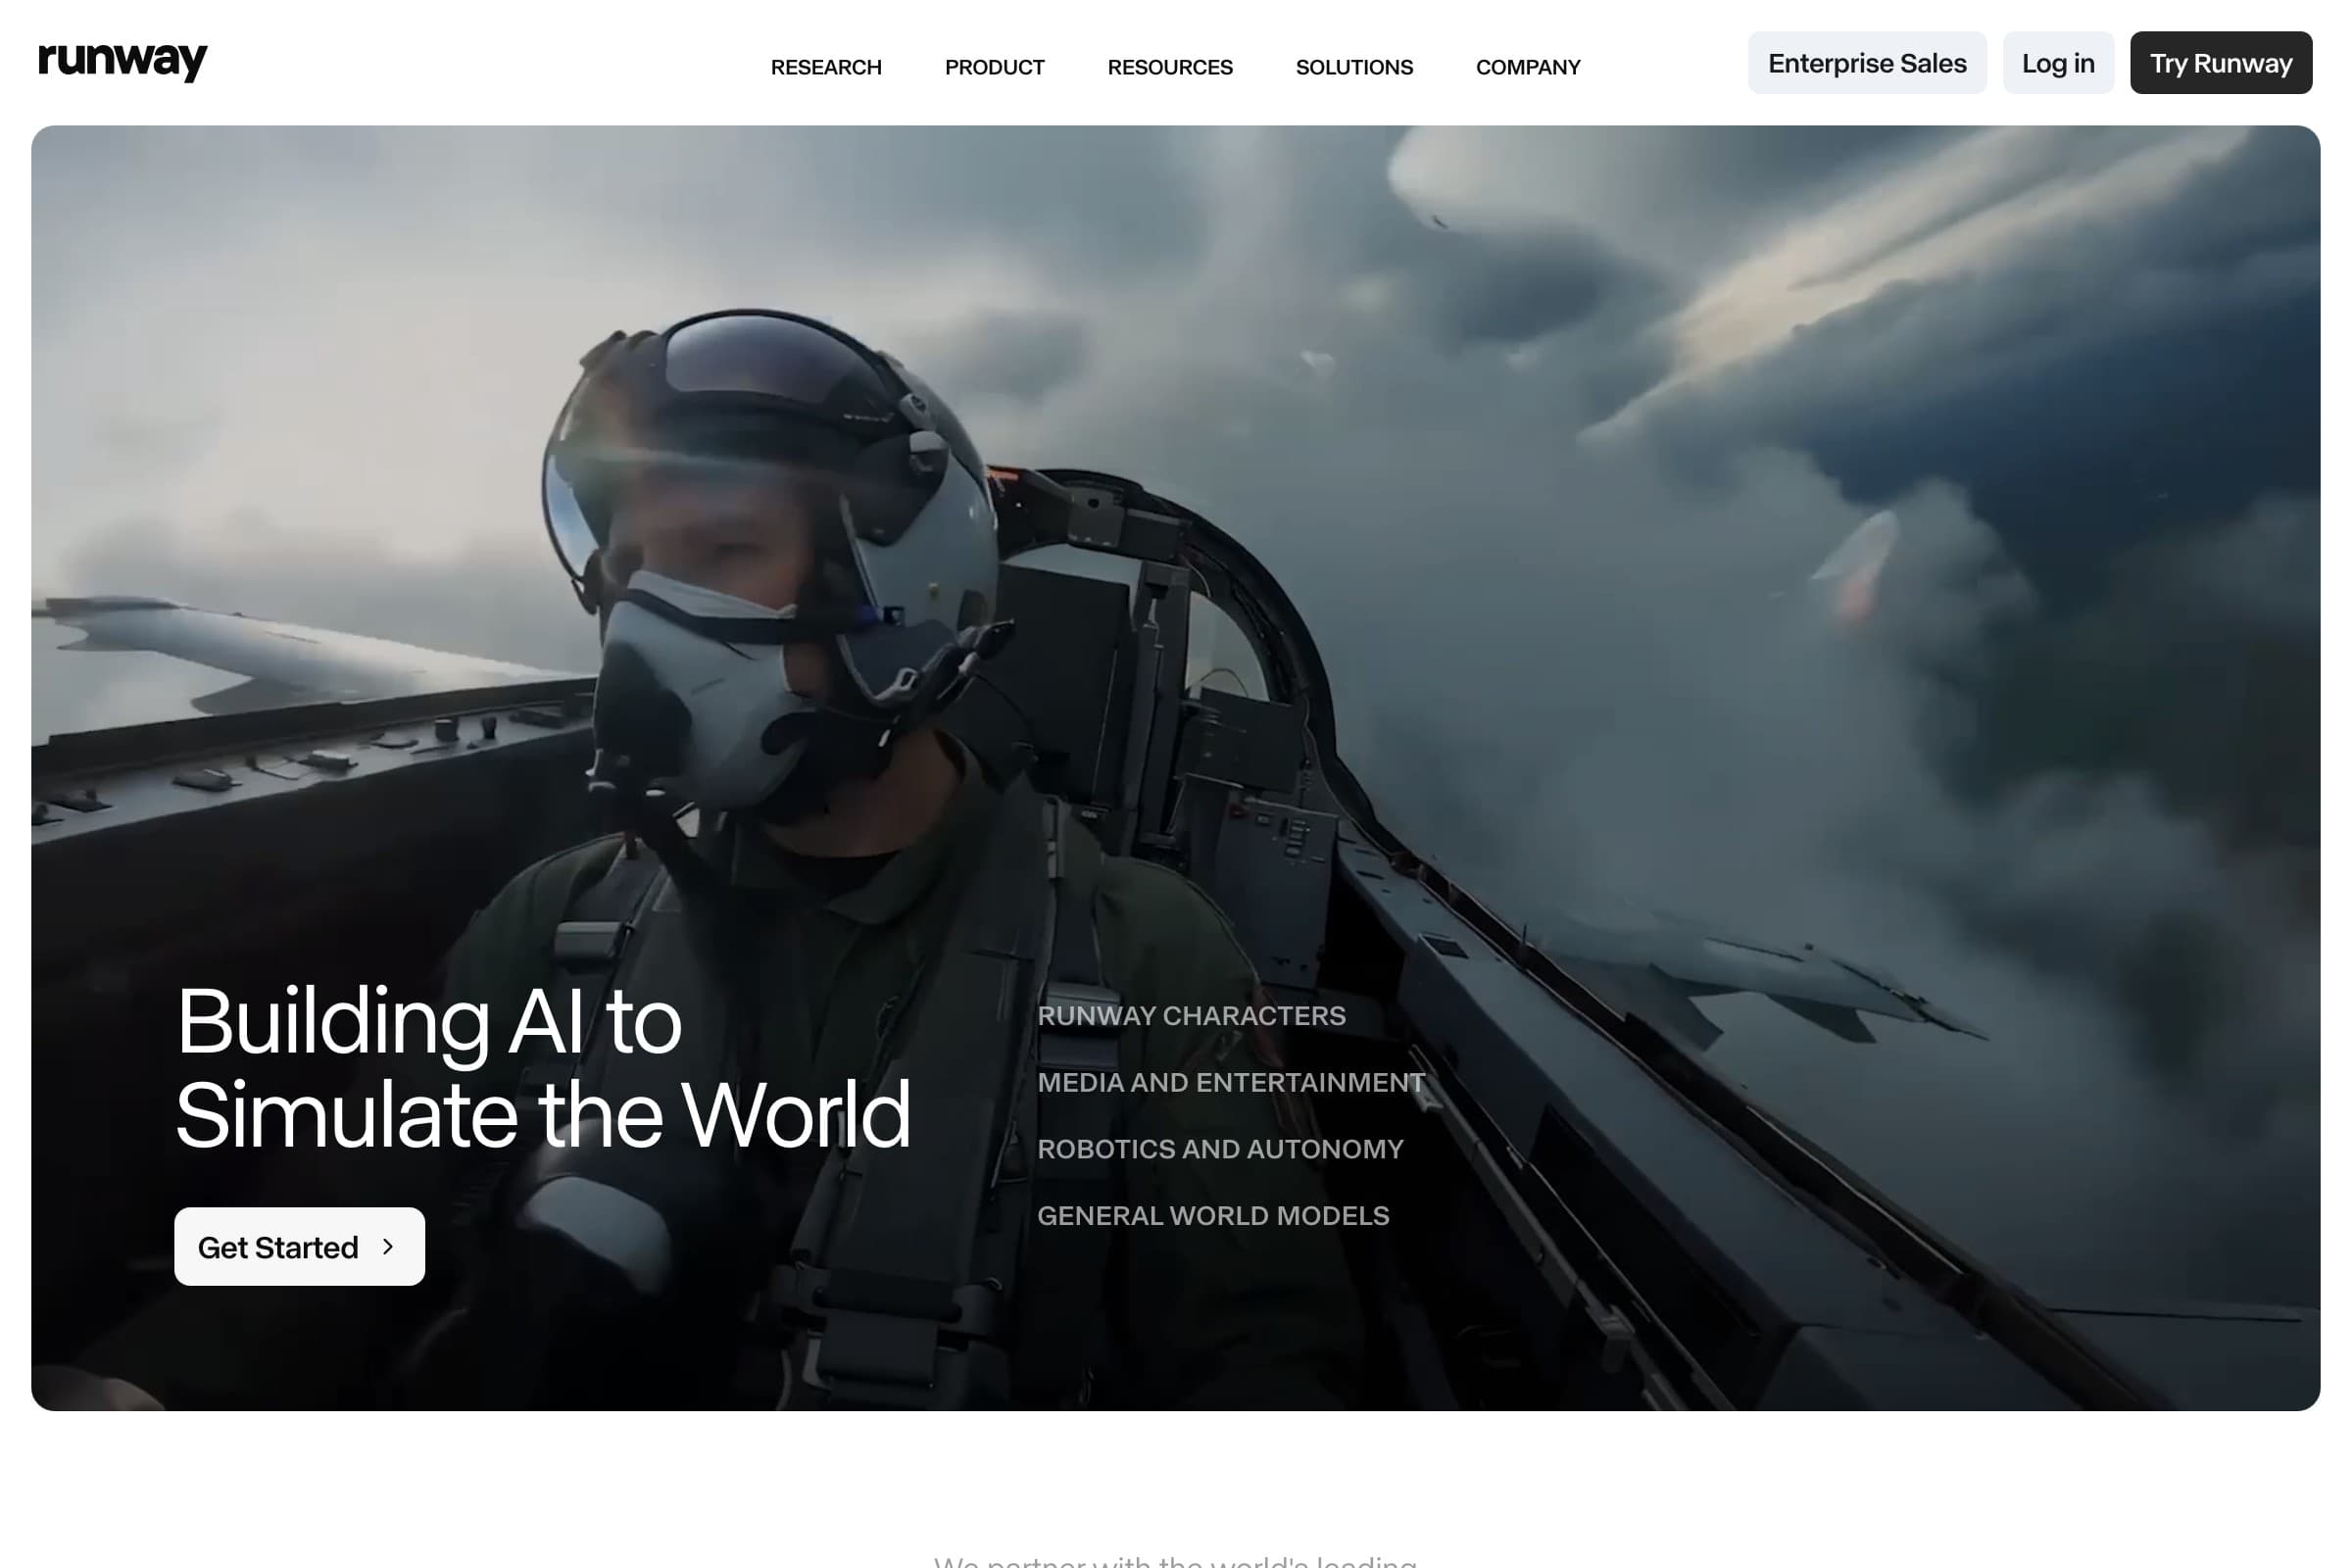The image size is (2352, 1568).
Task: Click the arrow icon inside Get Started button
Action: (x=389, y=1246)
